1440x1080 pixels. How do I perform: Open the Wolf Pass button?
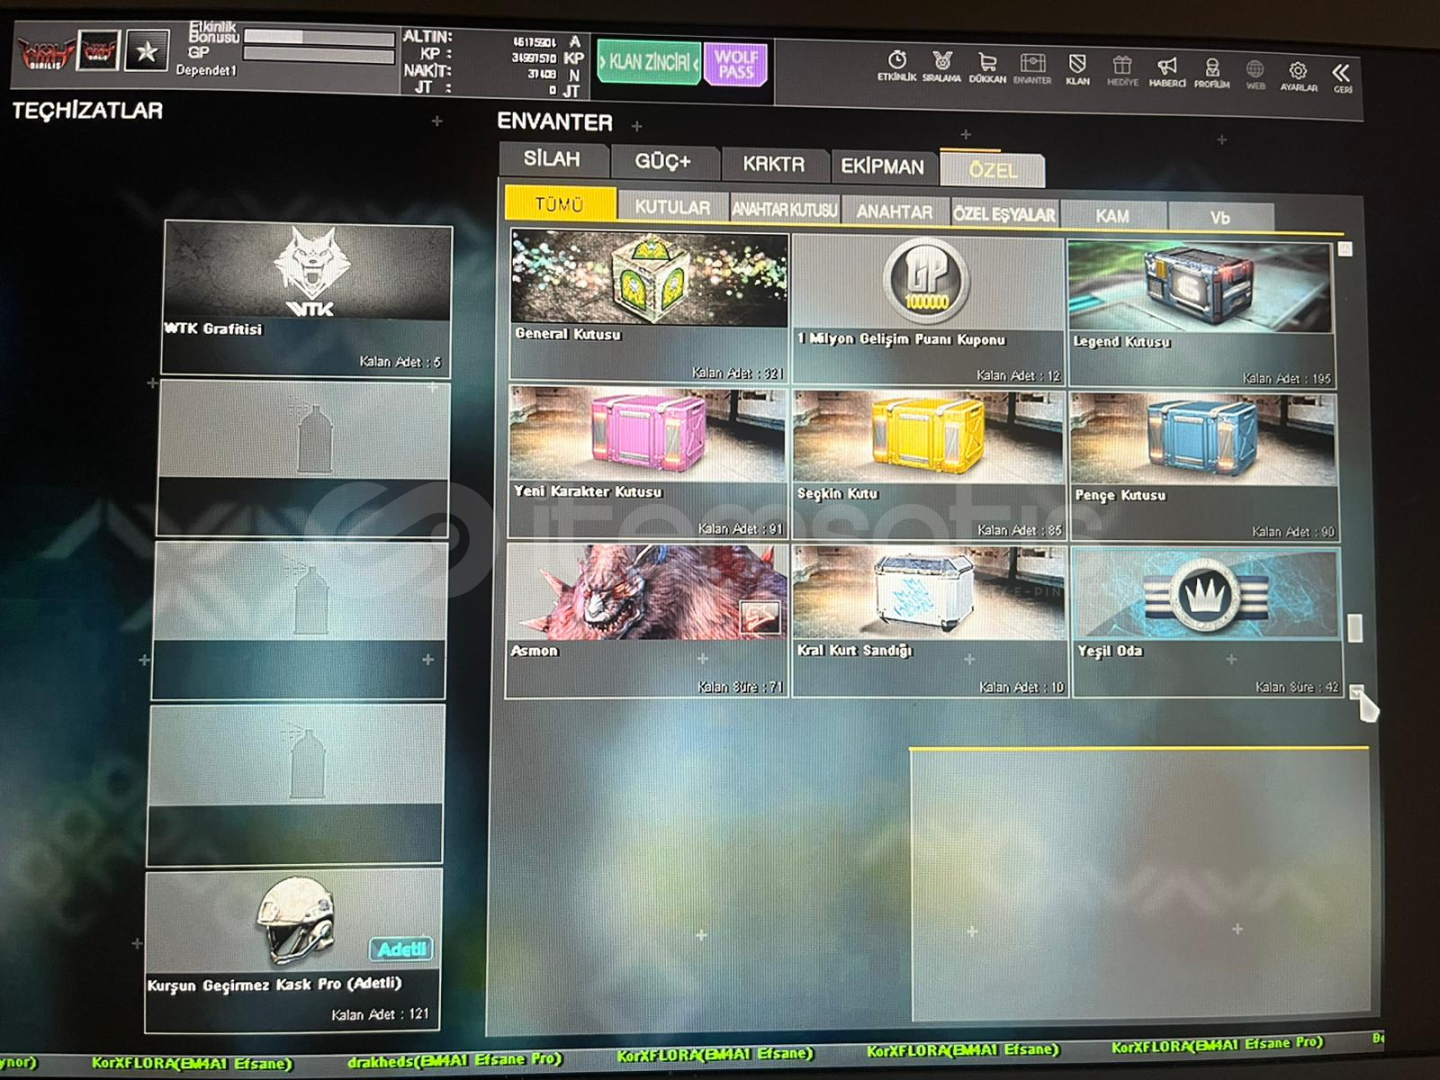(736, 65)
